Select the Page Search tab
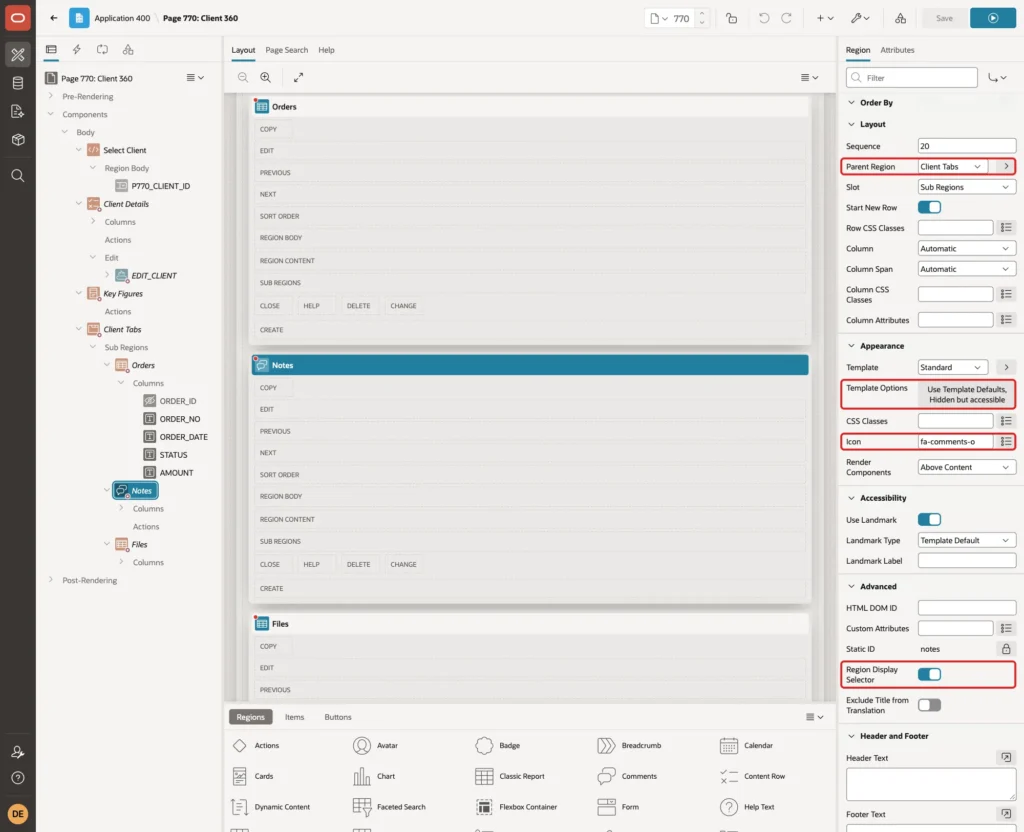Screen dimensions: 1024x832 [287, 50]
